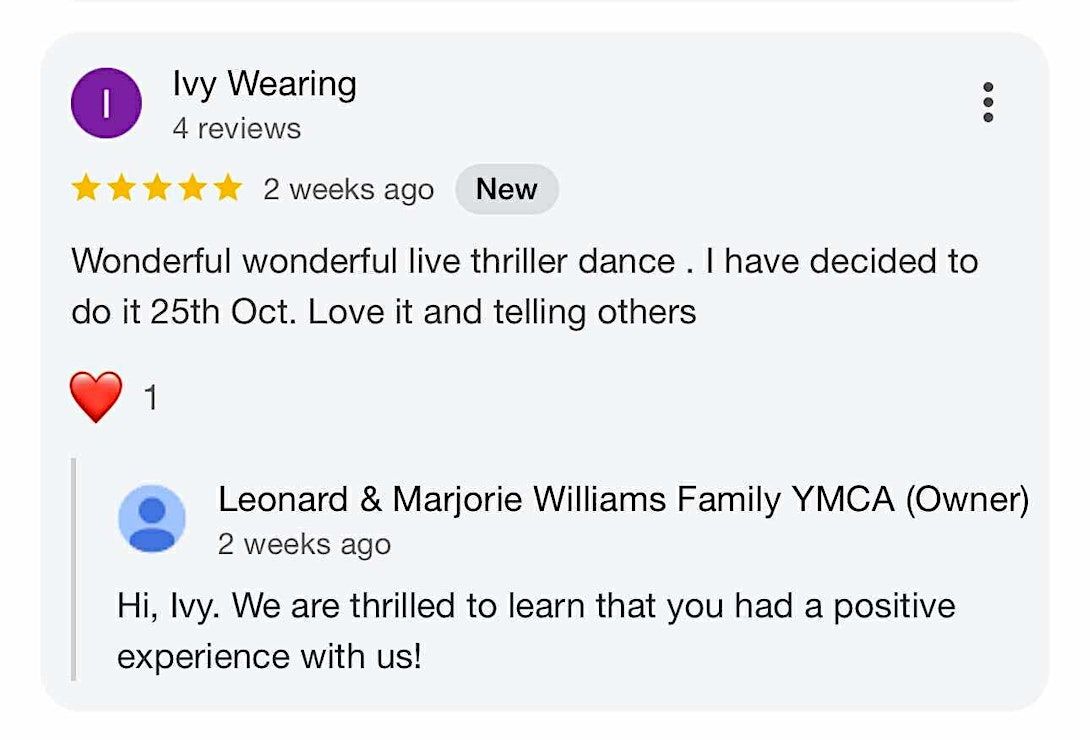Click the fourth yellow rating star
Viewport: 1090px width, 740px height.
tap(192, 188)
